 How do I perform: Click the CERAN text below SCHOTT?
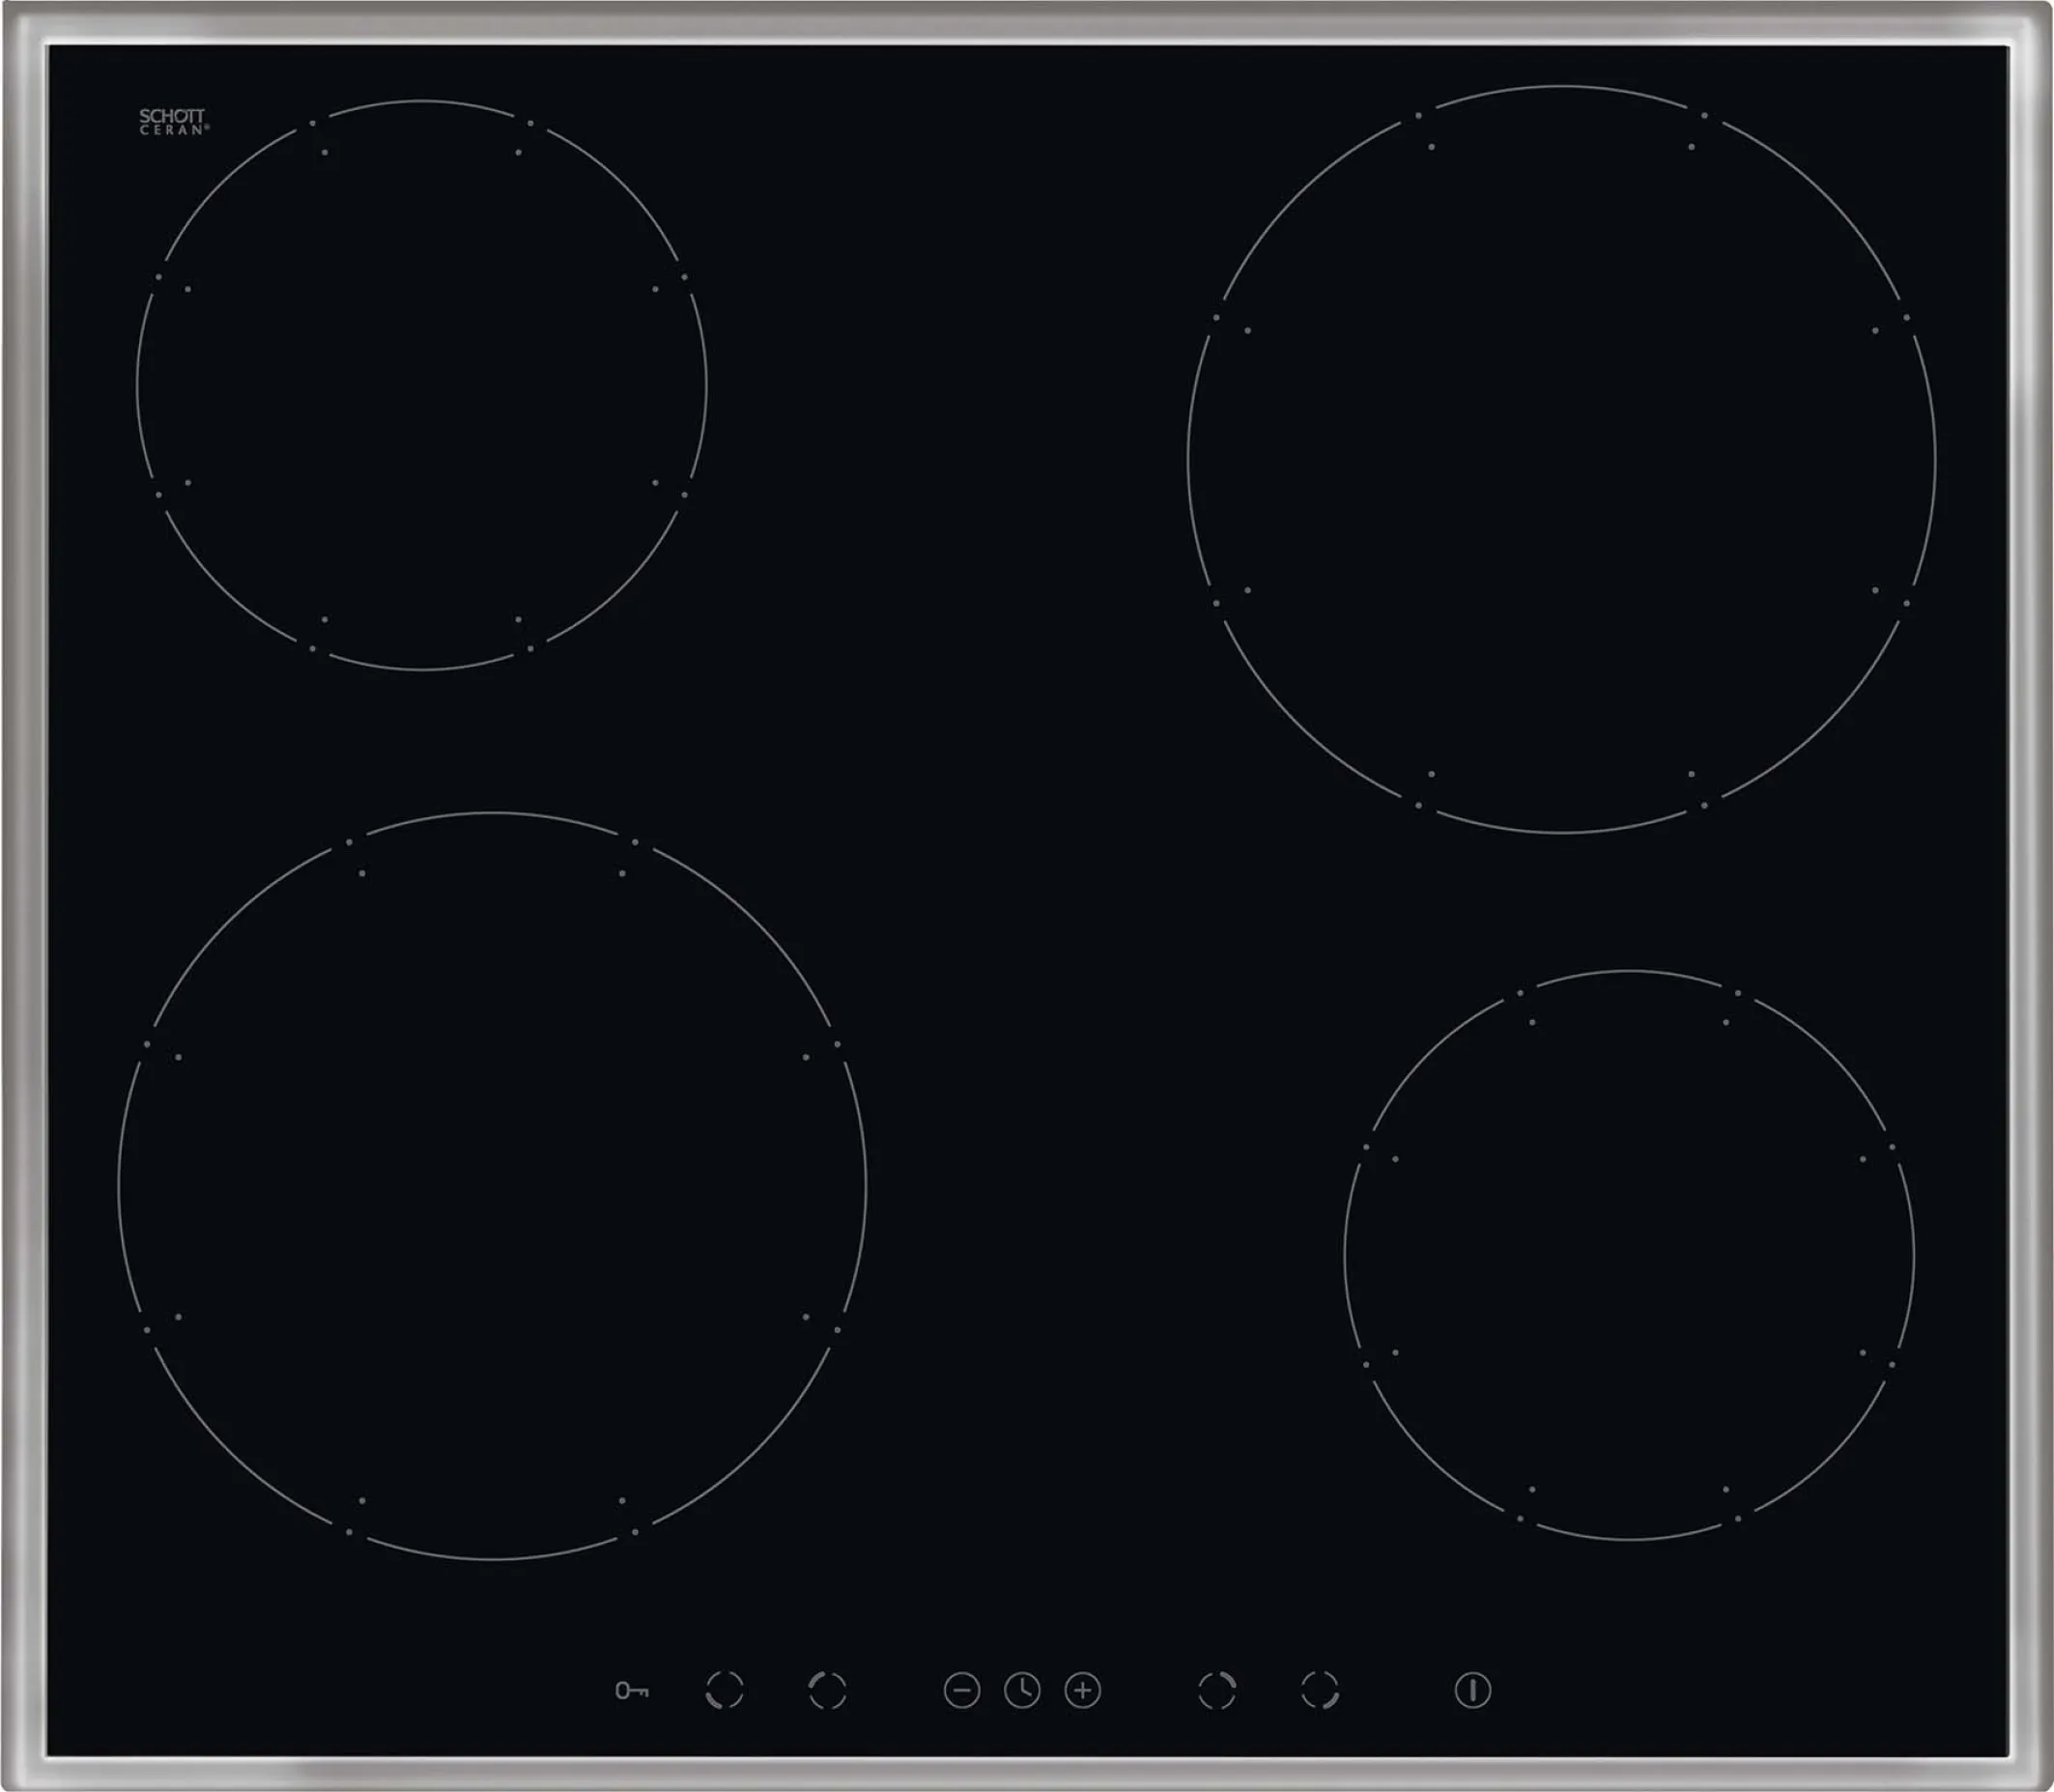173,130
